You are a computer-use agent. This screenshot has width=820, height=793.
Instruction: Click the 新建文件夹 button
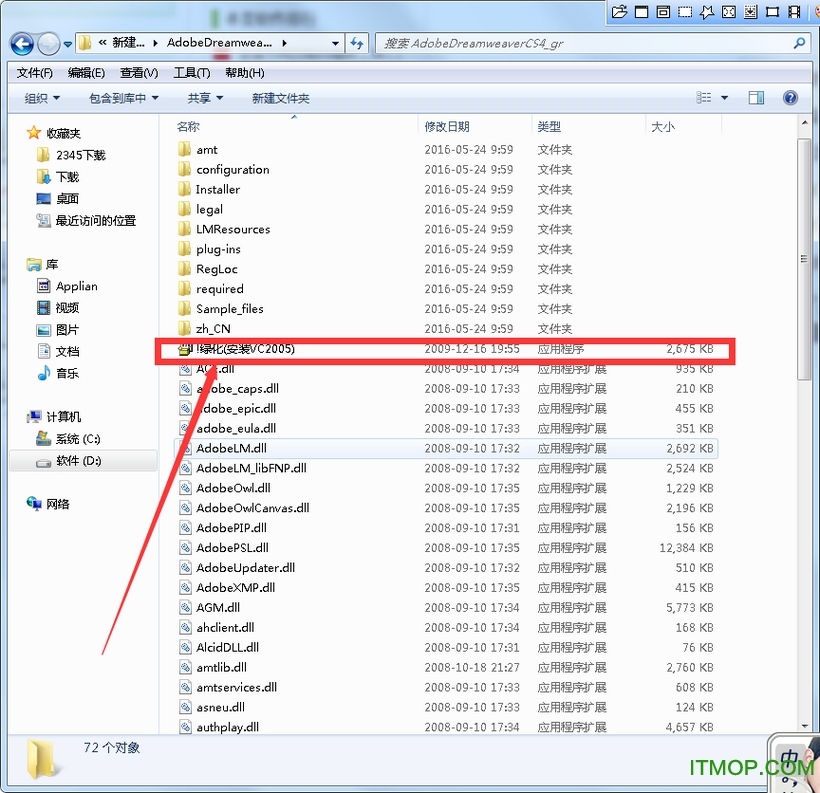[280, 98]
